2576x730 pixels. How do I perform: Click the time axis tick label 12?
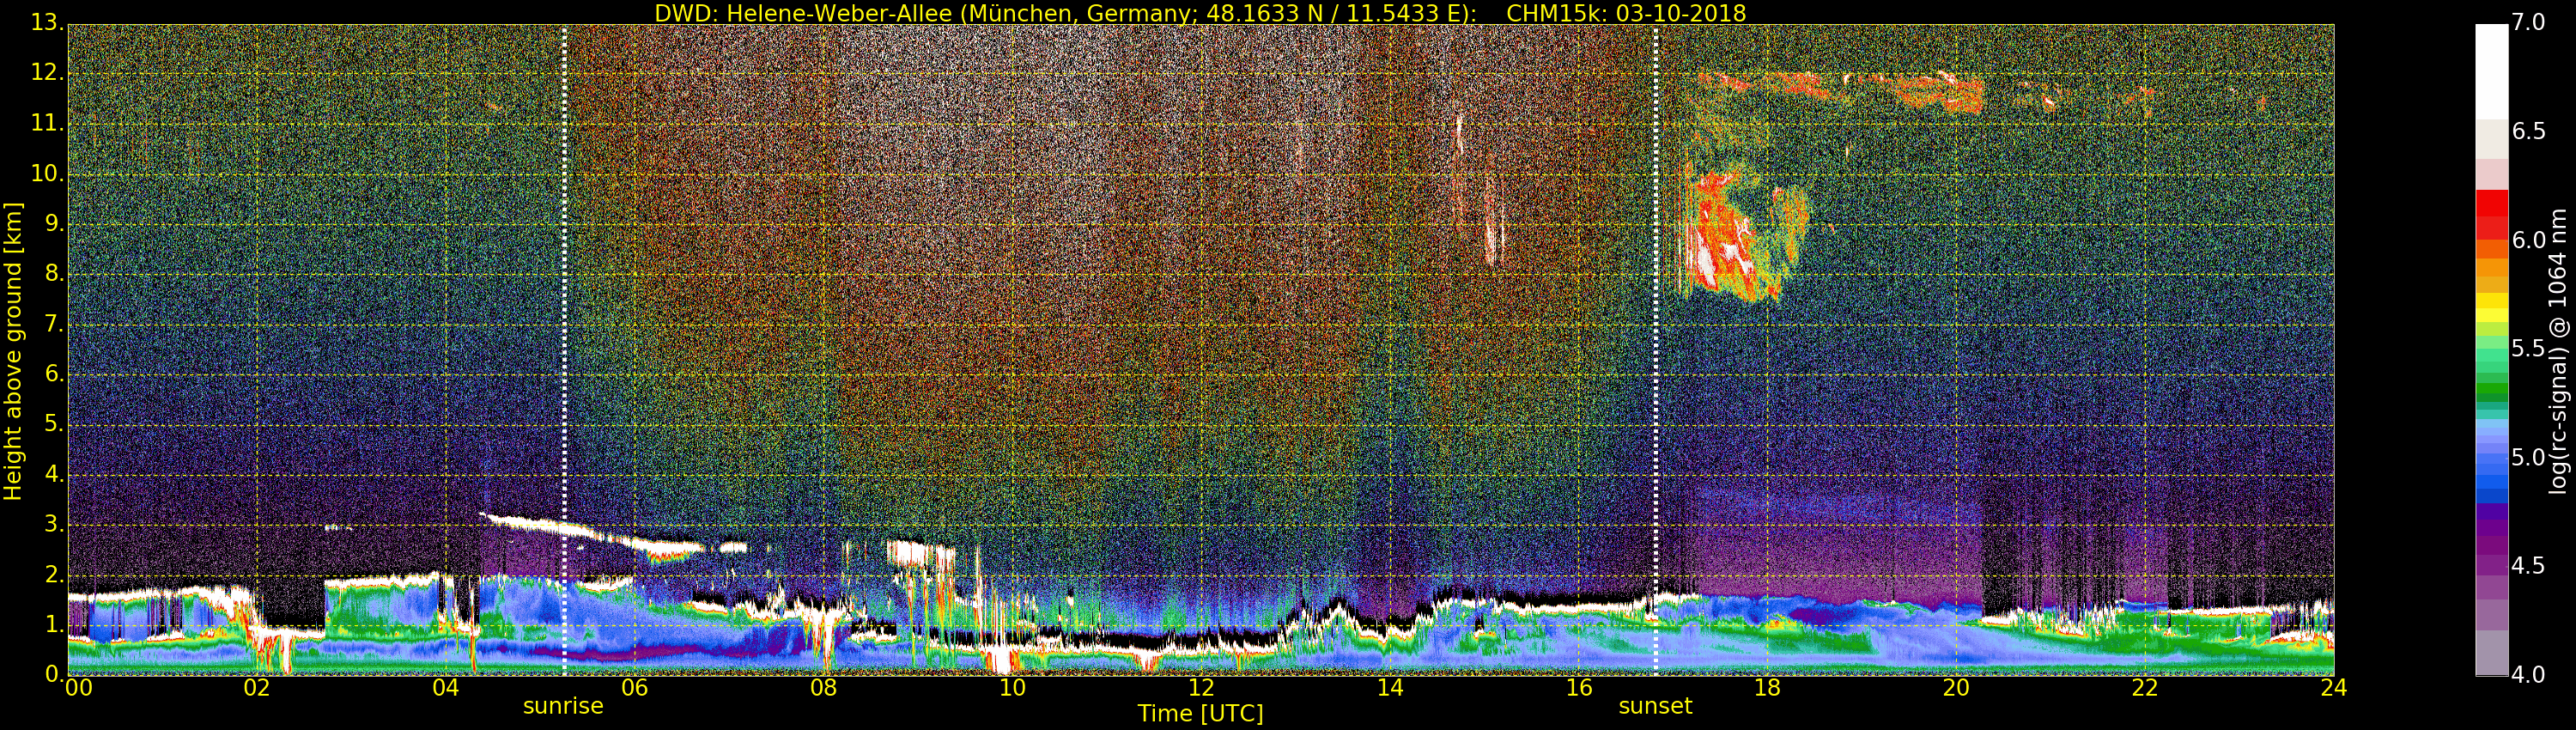(x=1201, y=688)
